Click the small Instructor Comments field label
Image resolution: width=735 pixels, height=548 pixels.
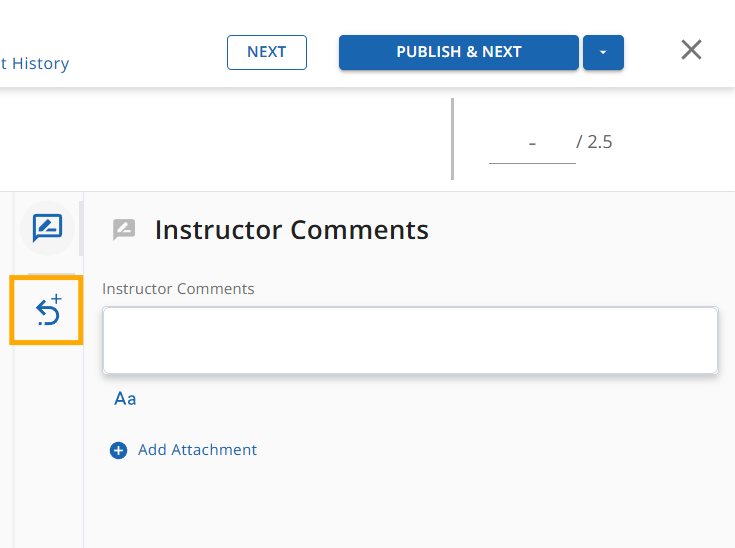[178, 289]
